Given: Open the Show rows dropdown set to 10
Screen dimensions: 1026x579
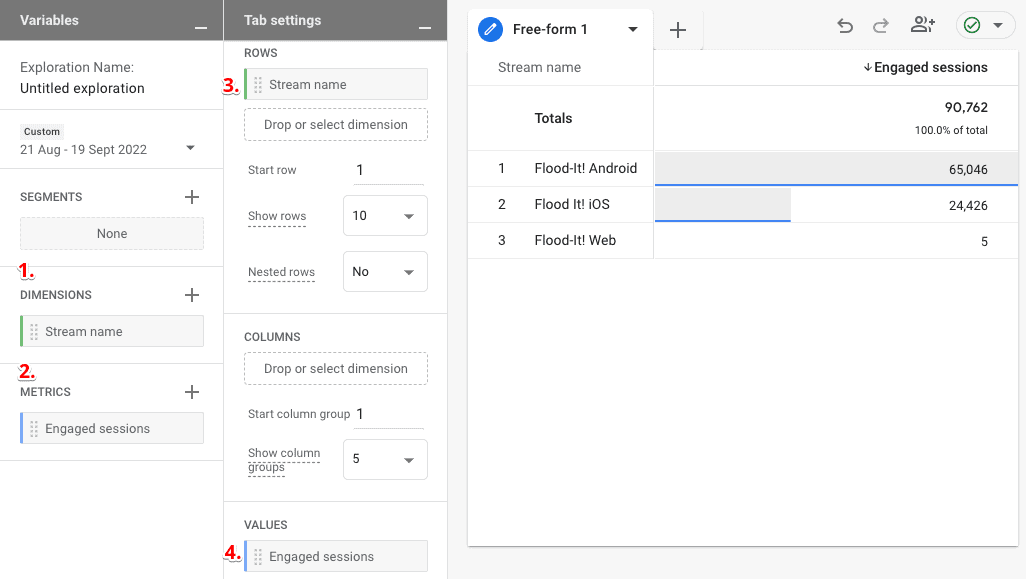Looking at the screenshot, I should click(x=385, y=215).
